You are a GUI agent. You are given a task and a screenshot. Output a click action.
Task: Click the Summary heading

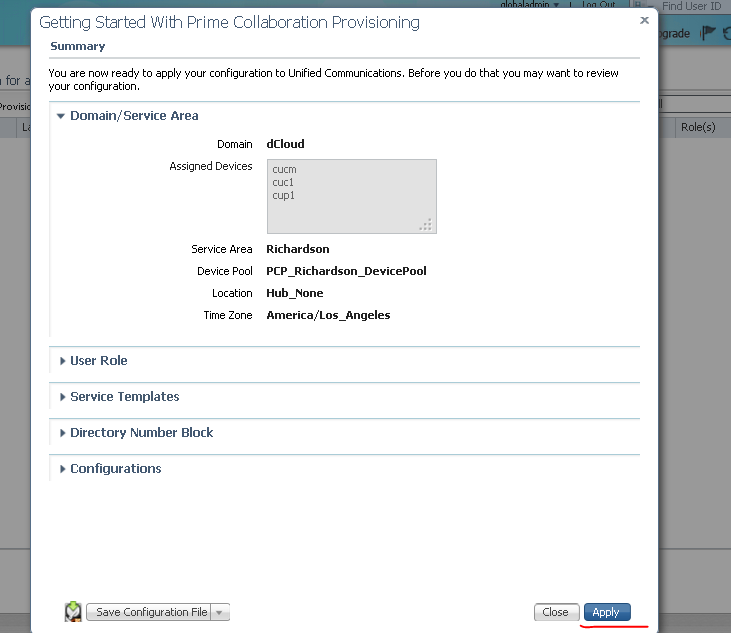pos(78,46)
